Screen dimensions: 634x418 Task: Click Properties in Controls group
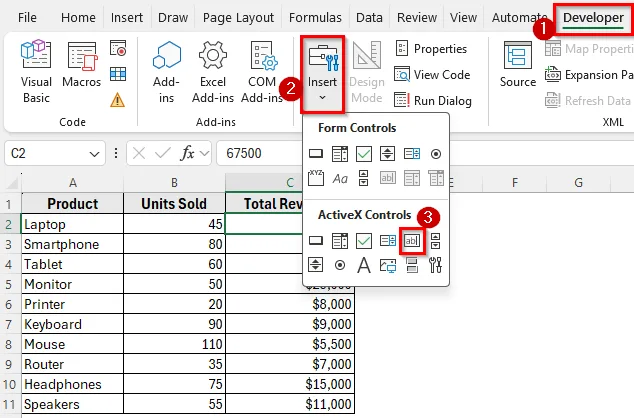click(431, 49)
